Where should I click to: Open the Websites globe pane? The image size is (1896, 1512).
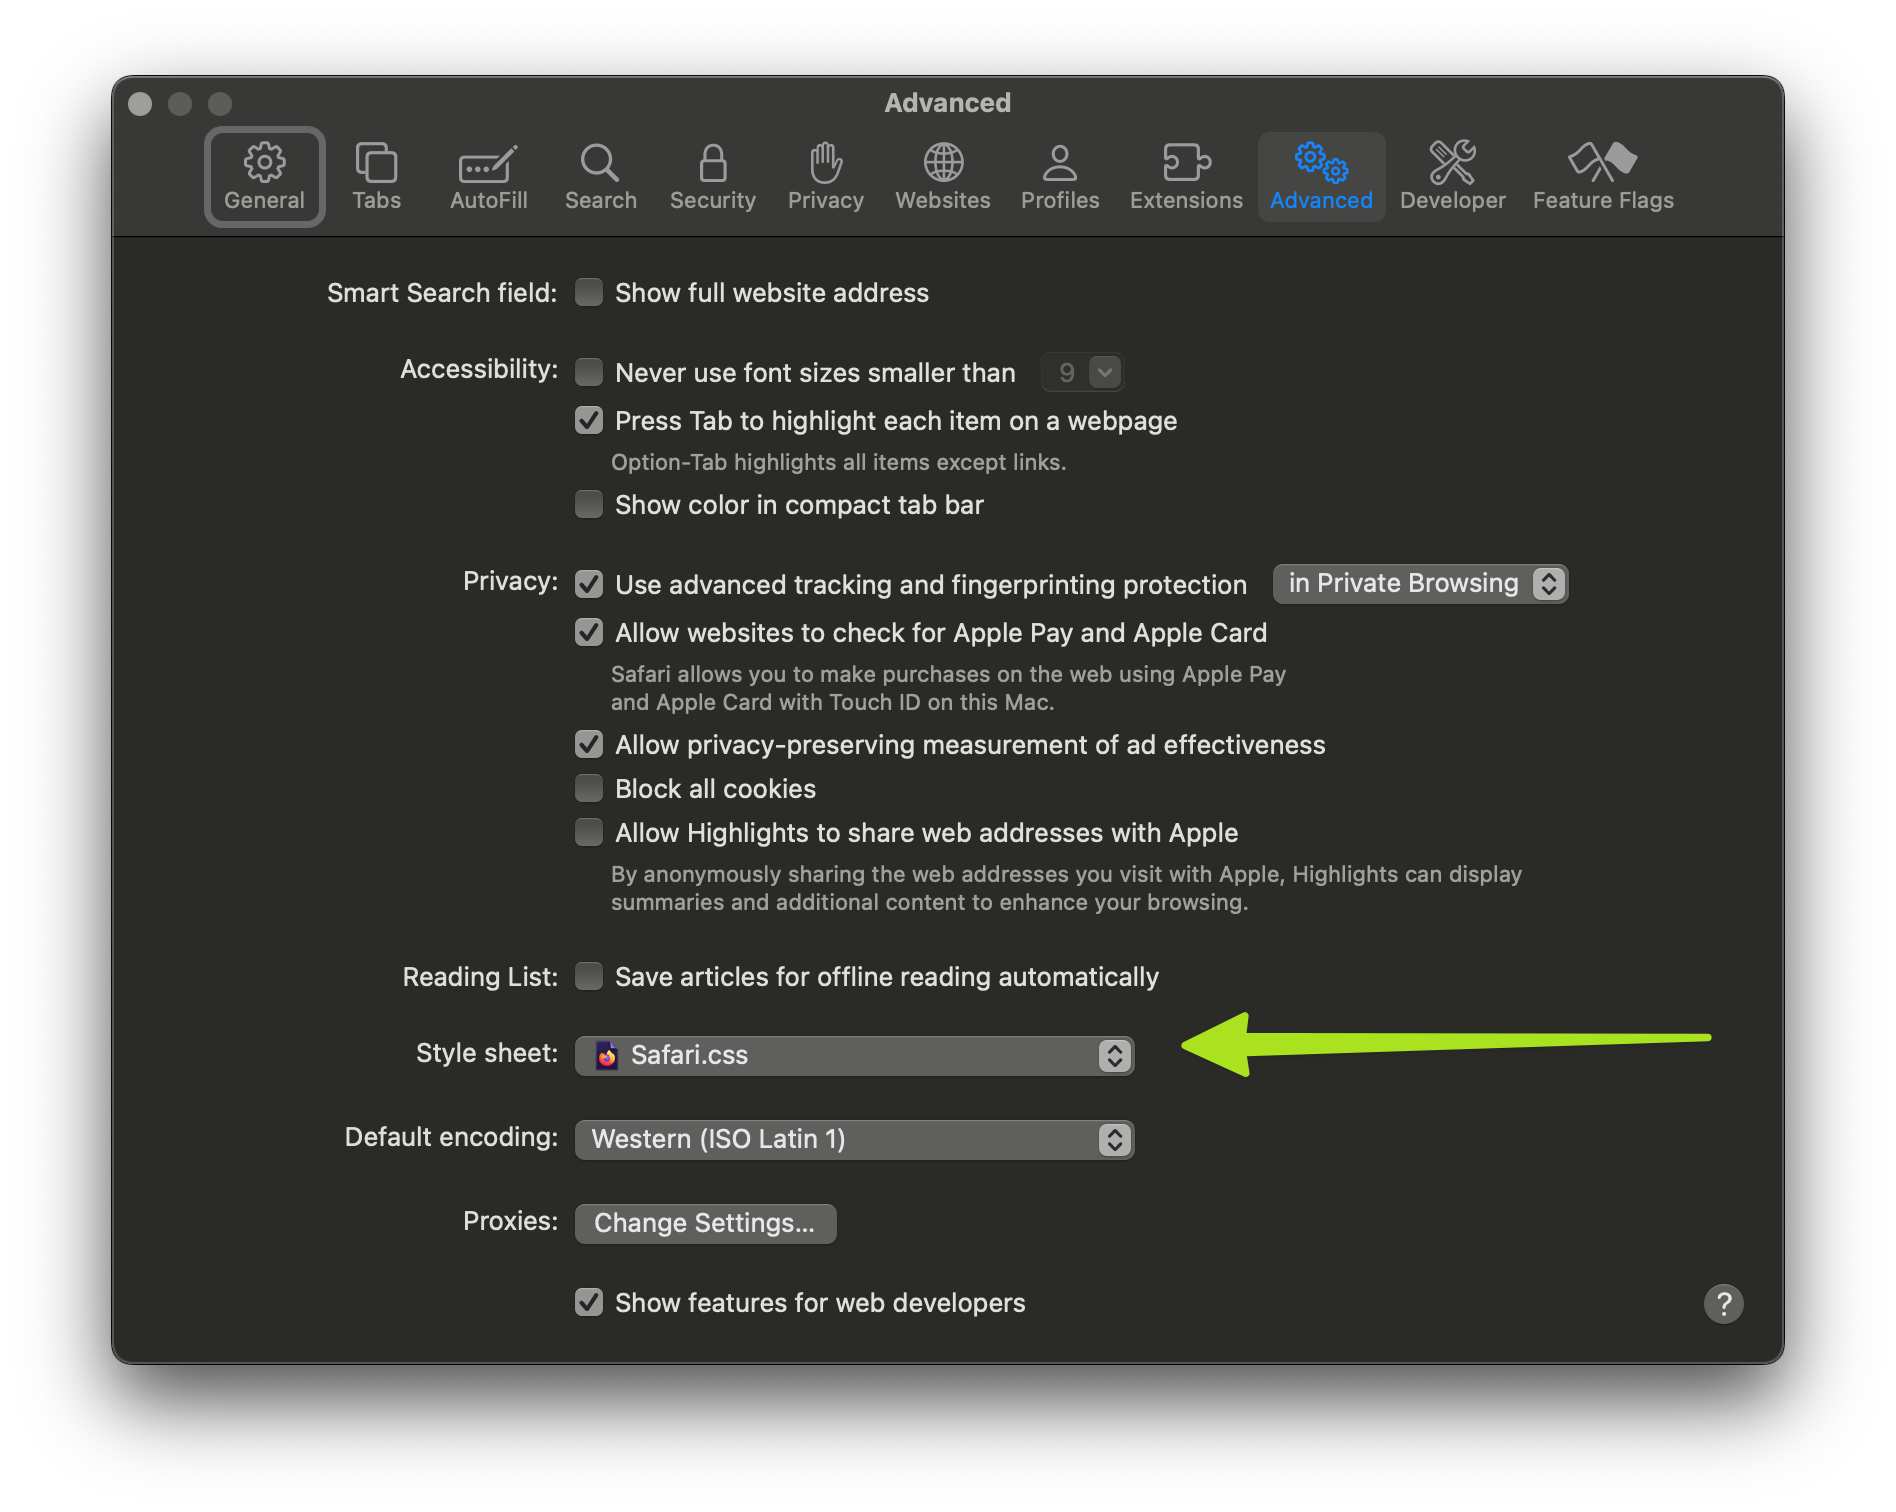(x=942, y=176)
